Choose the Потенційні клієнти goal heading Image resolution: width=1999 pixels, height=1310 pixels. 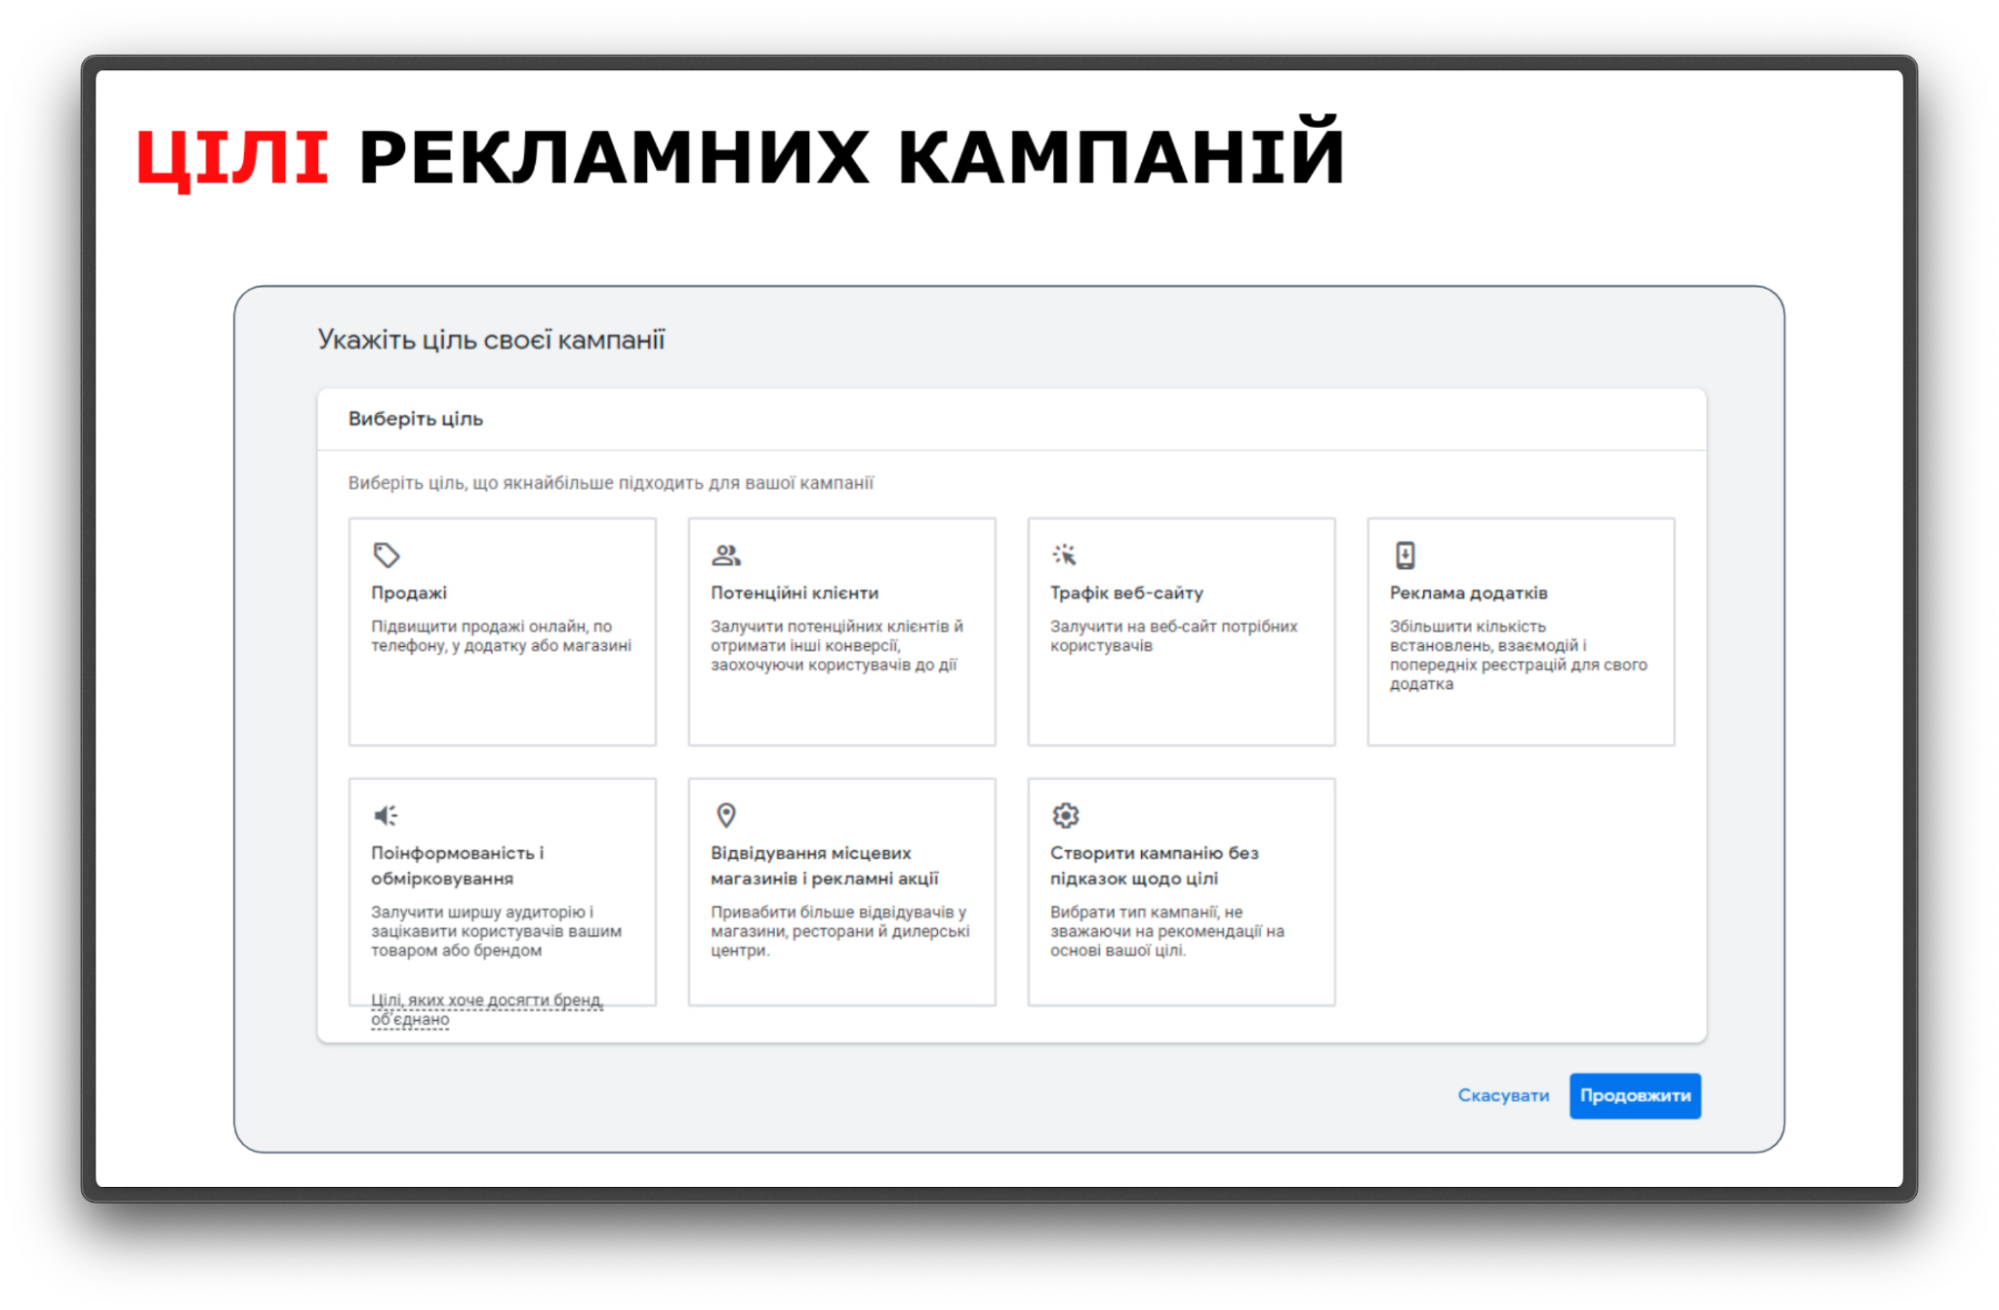(794, 593)
